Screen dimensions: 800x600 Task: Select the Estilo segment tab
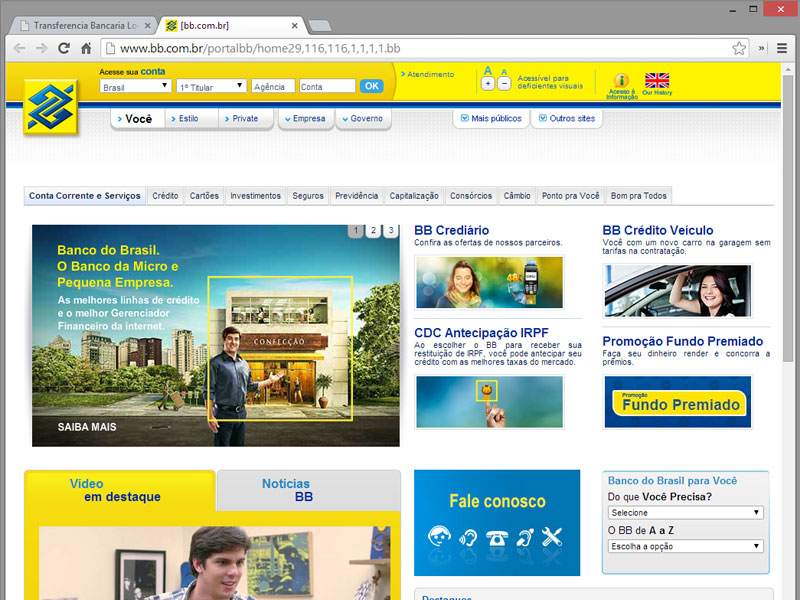coord(191,119)
